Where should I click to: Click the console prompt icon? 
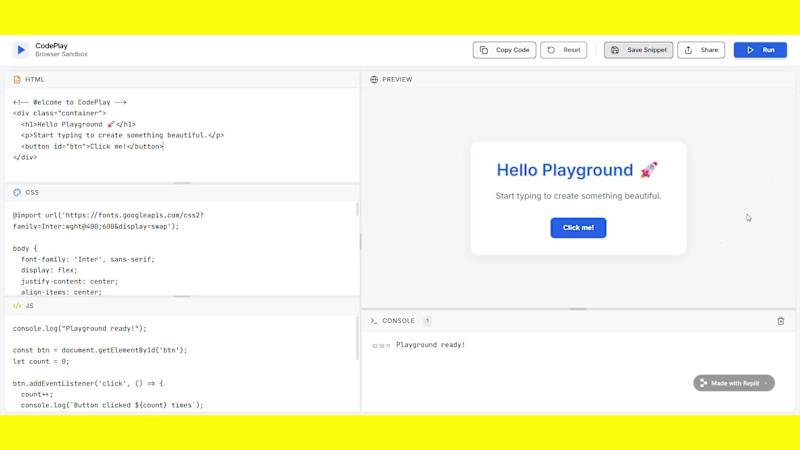(x=374, y=321)
